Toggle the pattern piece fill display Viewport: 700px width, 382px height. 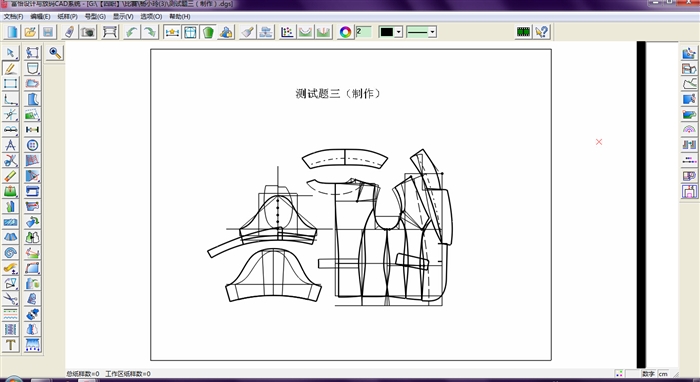208,32
